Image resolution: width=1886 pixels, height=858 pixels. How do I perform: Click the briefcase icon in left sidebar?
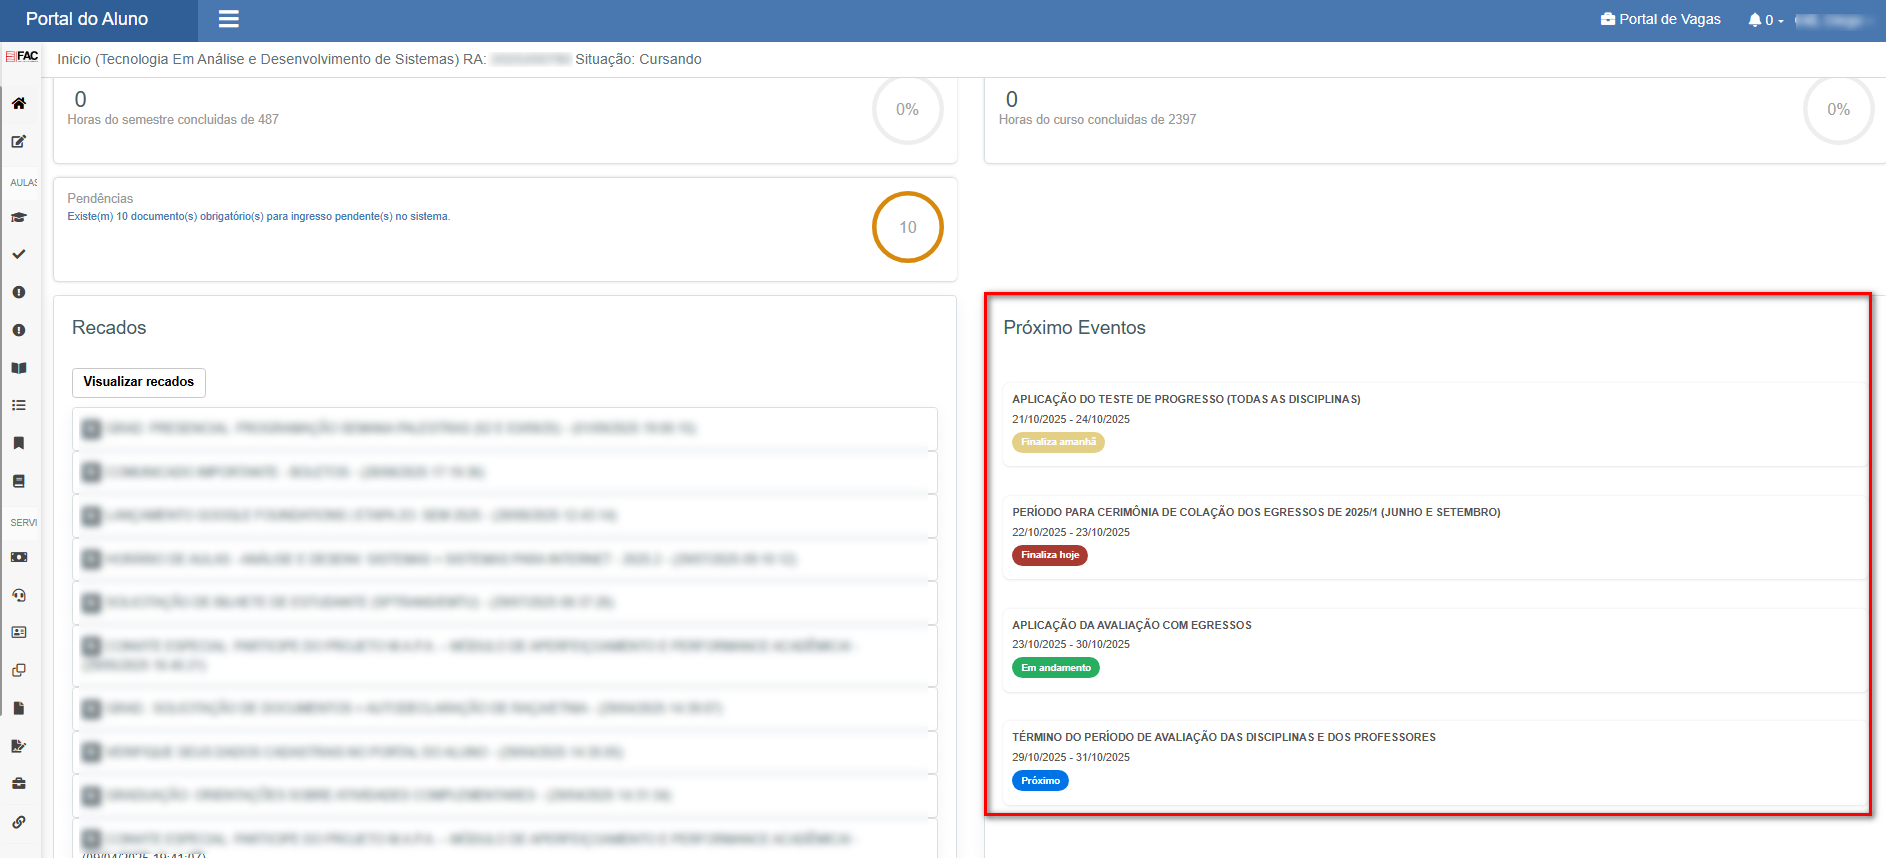(x=19, y=784)
